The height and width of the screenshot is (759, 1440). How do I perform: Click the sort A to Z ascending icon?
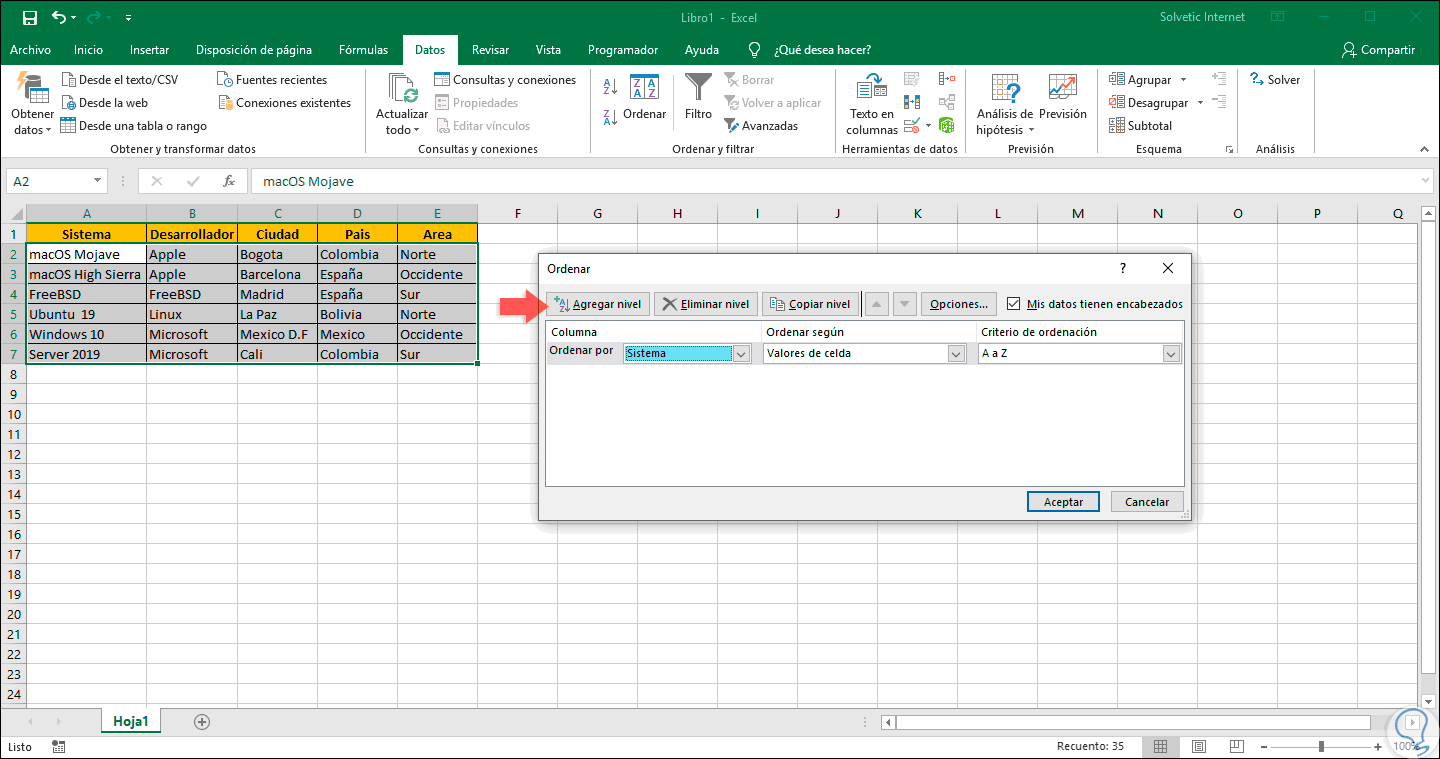(x=610, y=88)
